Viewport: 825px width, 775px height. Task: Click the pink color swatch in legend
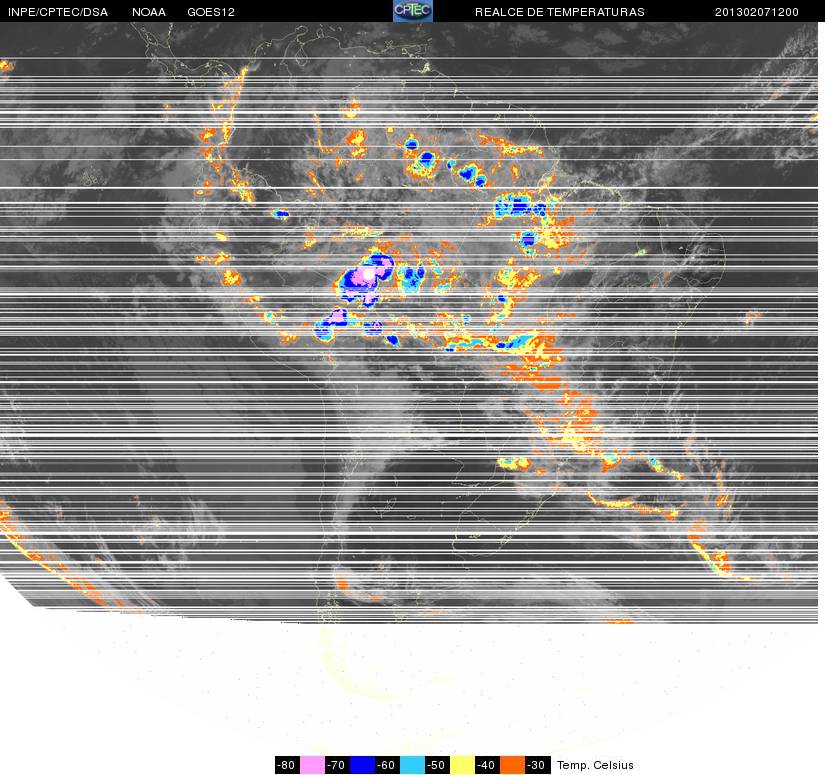coord(312,765)
